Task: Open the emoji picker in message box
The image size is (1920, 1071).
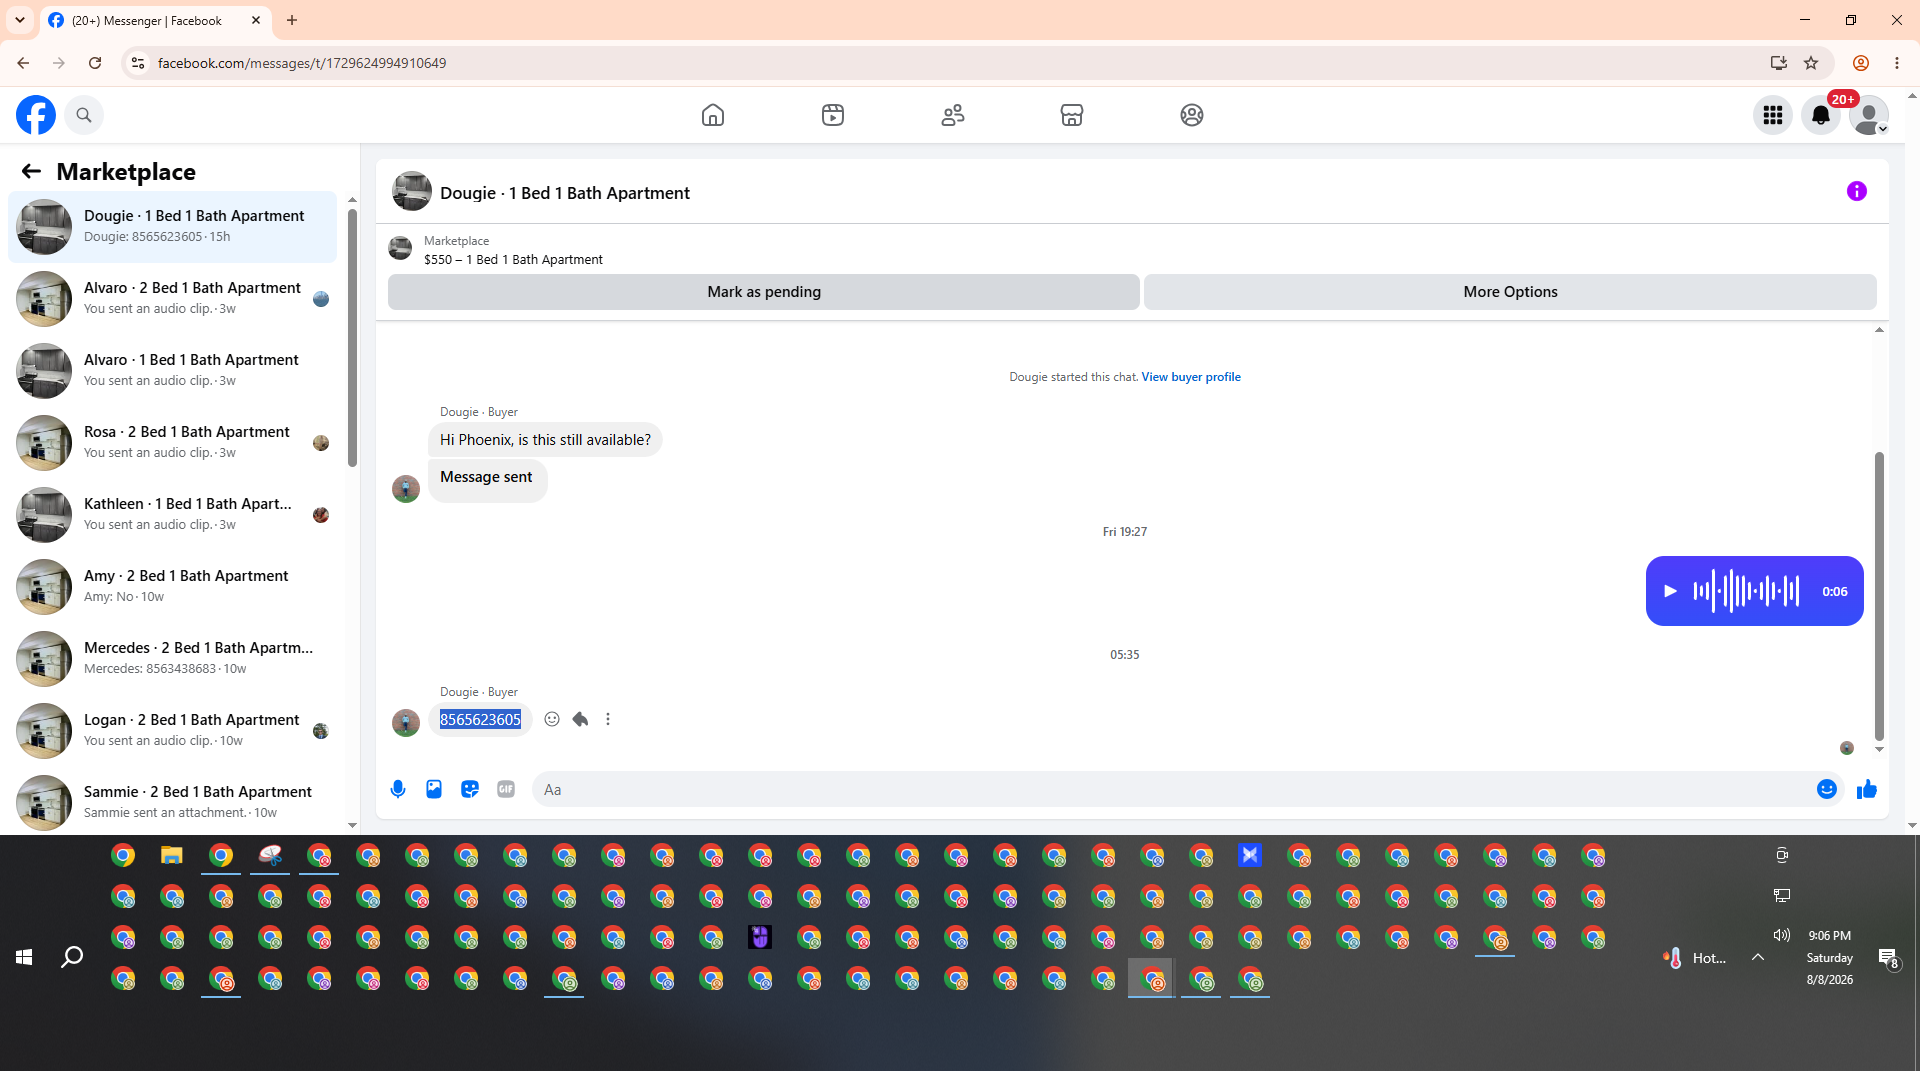Action: point(1827,789)
